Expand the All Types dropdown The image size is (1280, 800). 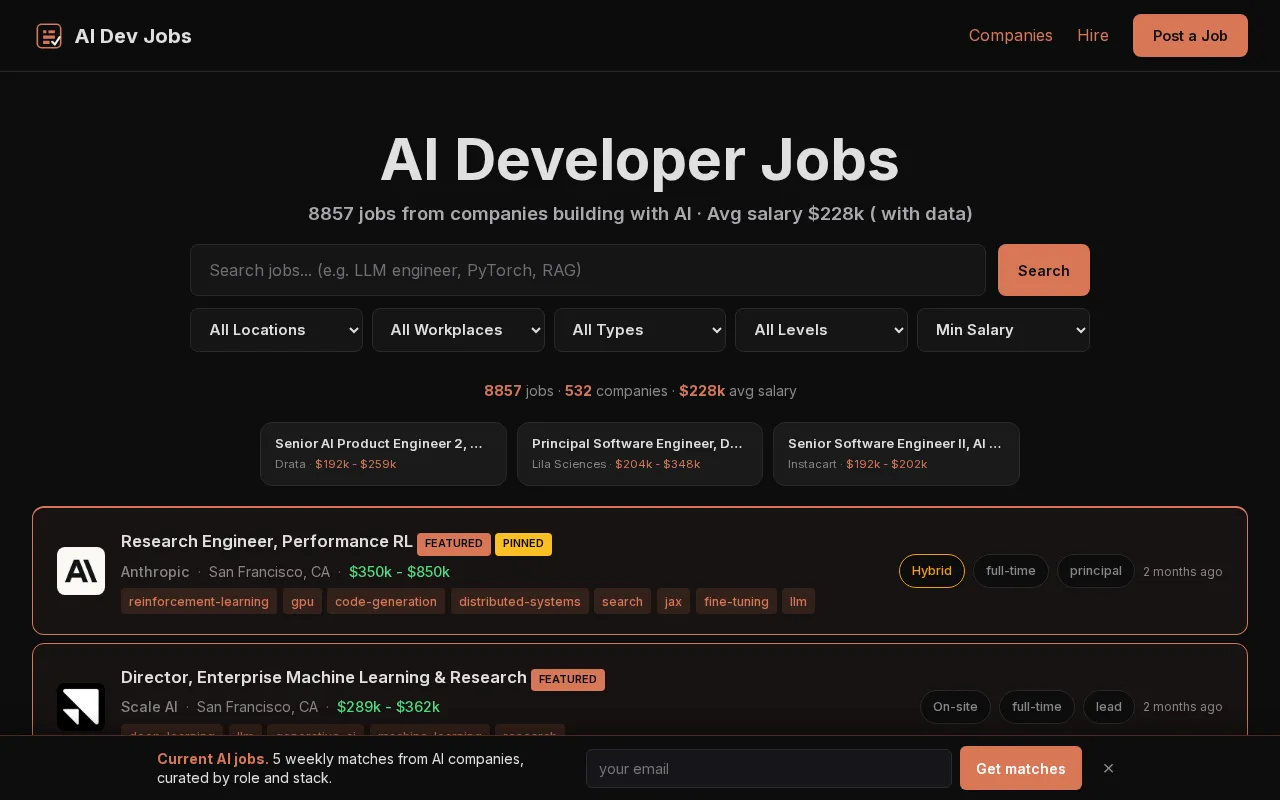point(640,330)
